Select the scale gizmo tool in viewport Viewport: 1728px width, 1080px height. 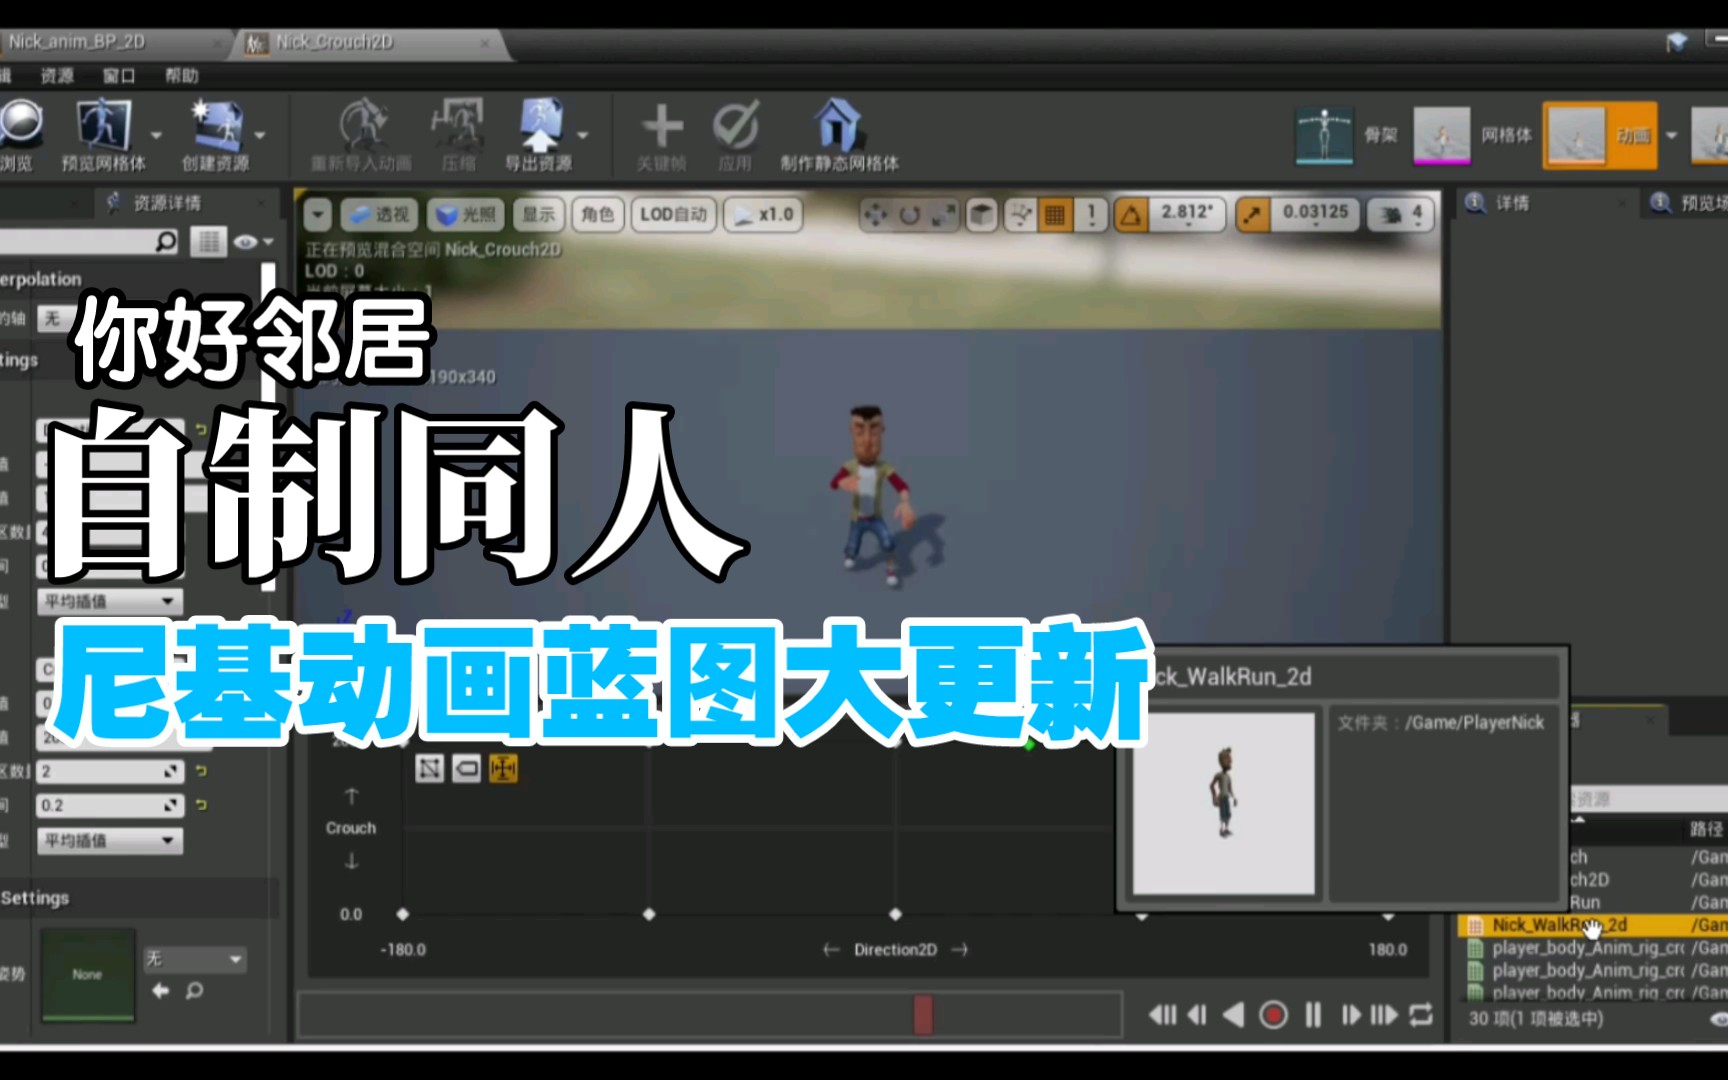click(x=943, y=215)
